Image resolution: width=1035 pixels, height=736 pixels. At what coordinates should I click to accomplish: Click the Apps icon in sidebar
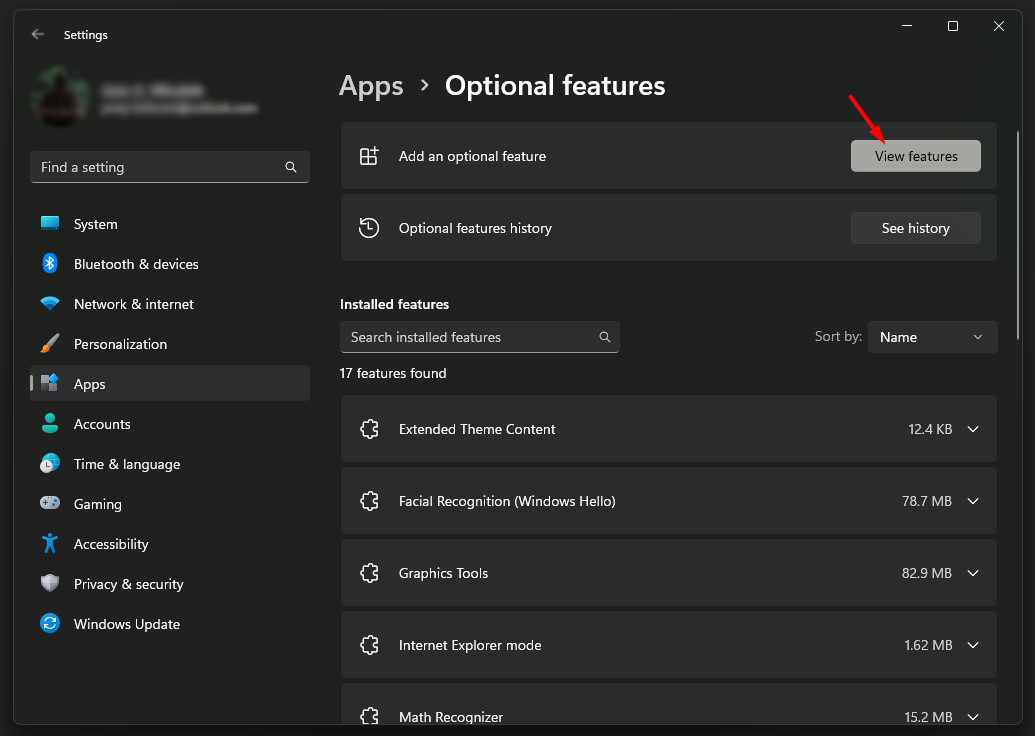point(50,383)
